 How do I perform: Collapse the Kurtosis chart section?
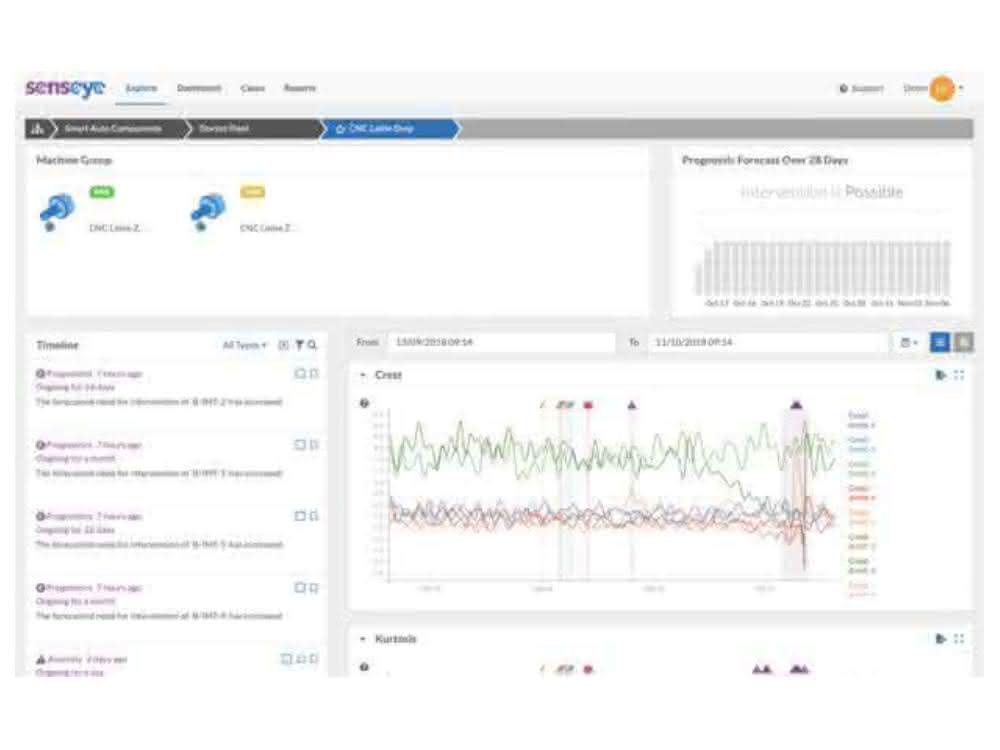pyautogui.click(x=363, y=638)
